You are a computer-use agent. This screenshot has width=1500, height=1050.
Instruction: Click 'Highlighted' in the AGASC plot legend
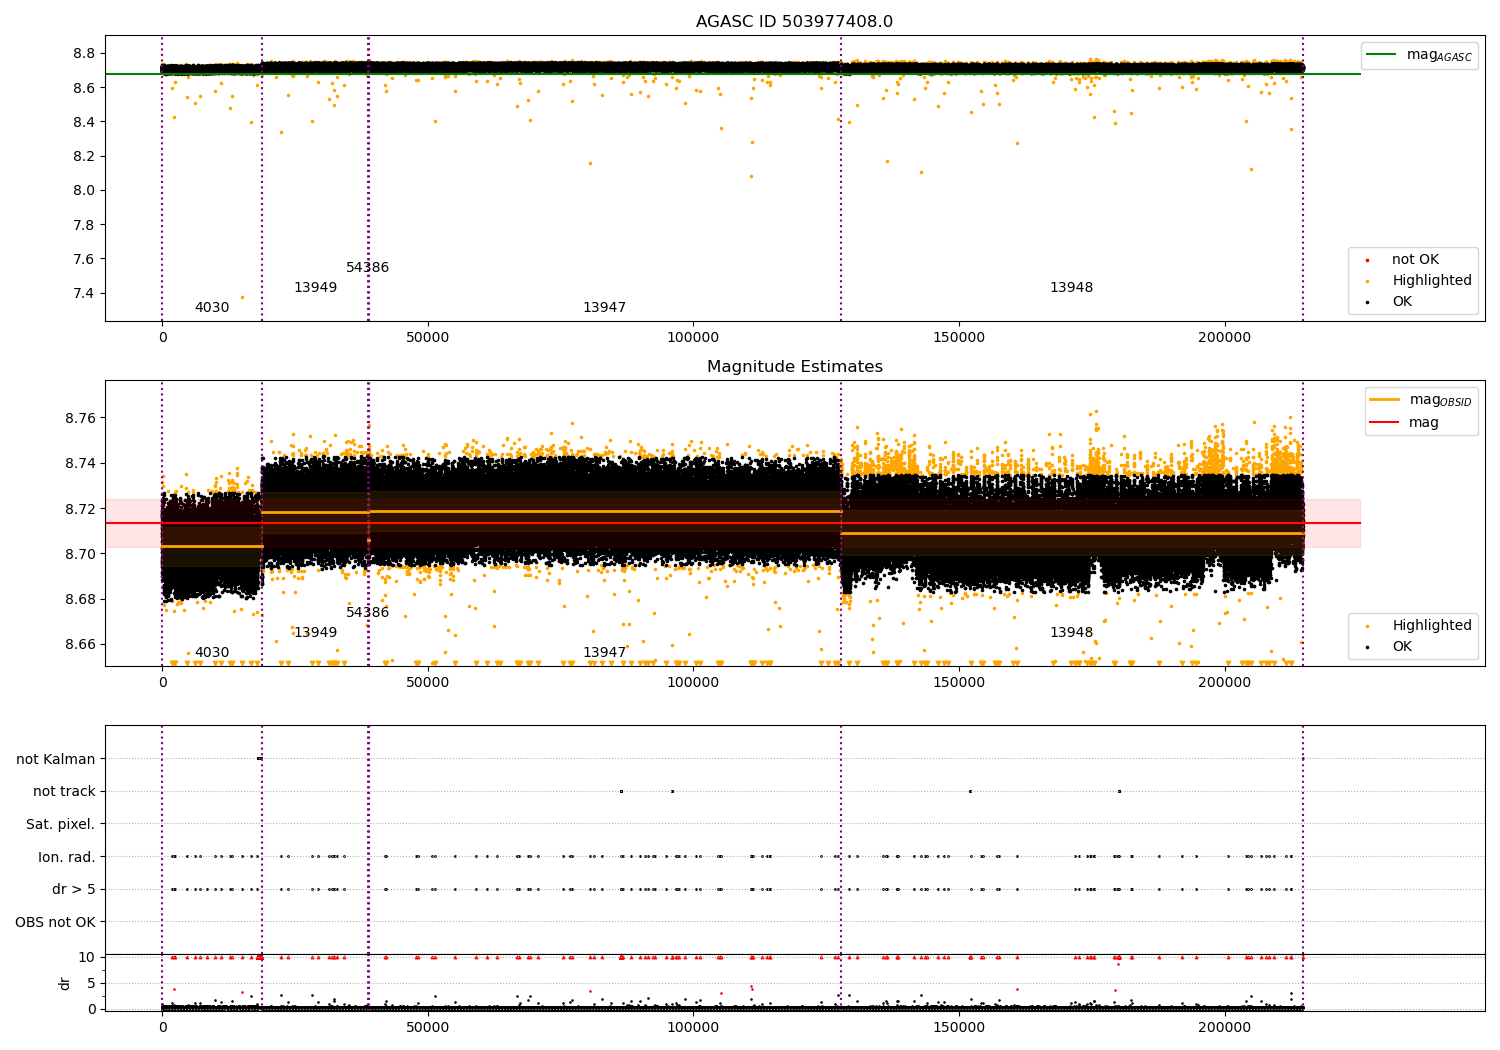point(1432,281)
